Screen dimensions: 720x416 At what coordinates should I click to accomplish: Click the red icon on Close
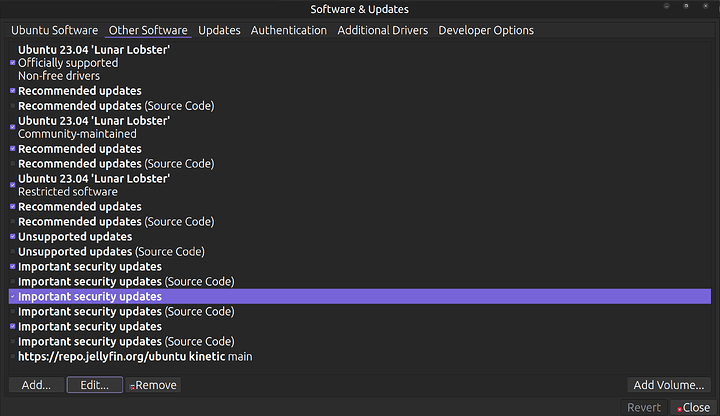[679, 408]
